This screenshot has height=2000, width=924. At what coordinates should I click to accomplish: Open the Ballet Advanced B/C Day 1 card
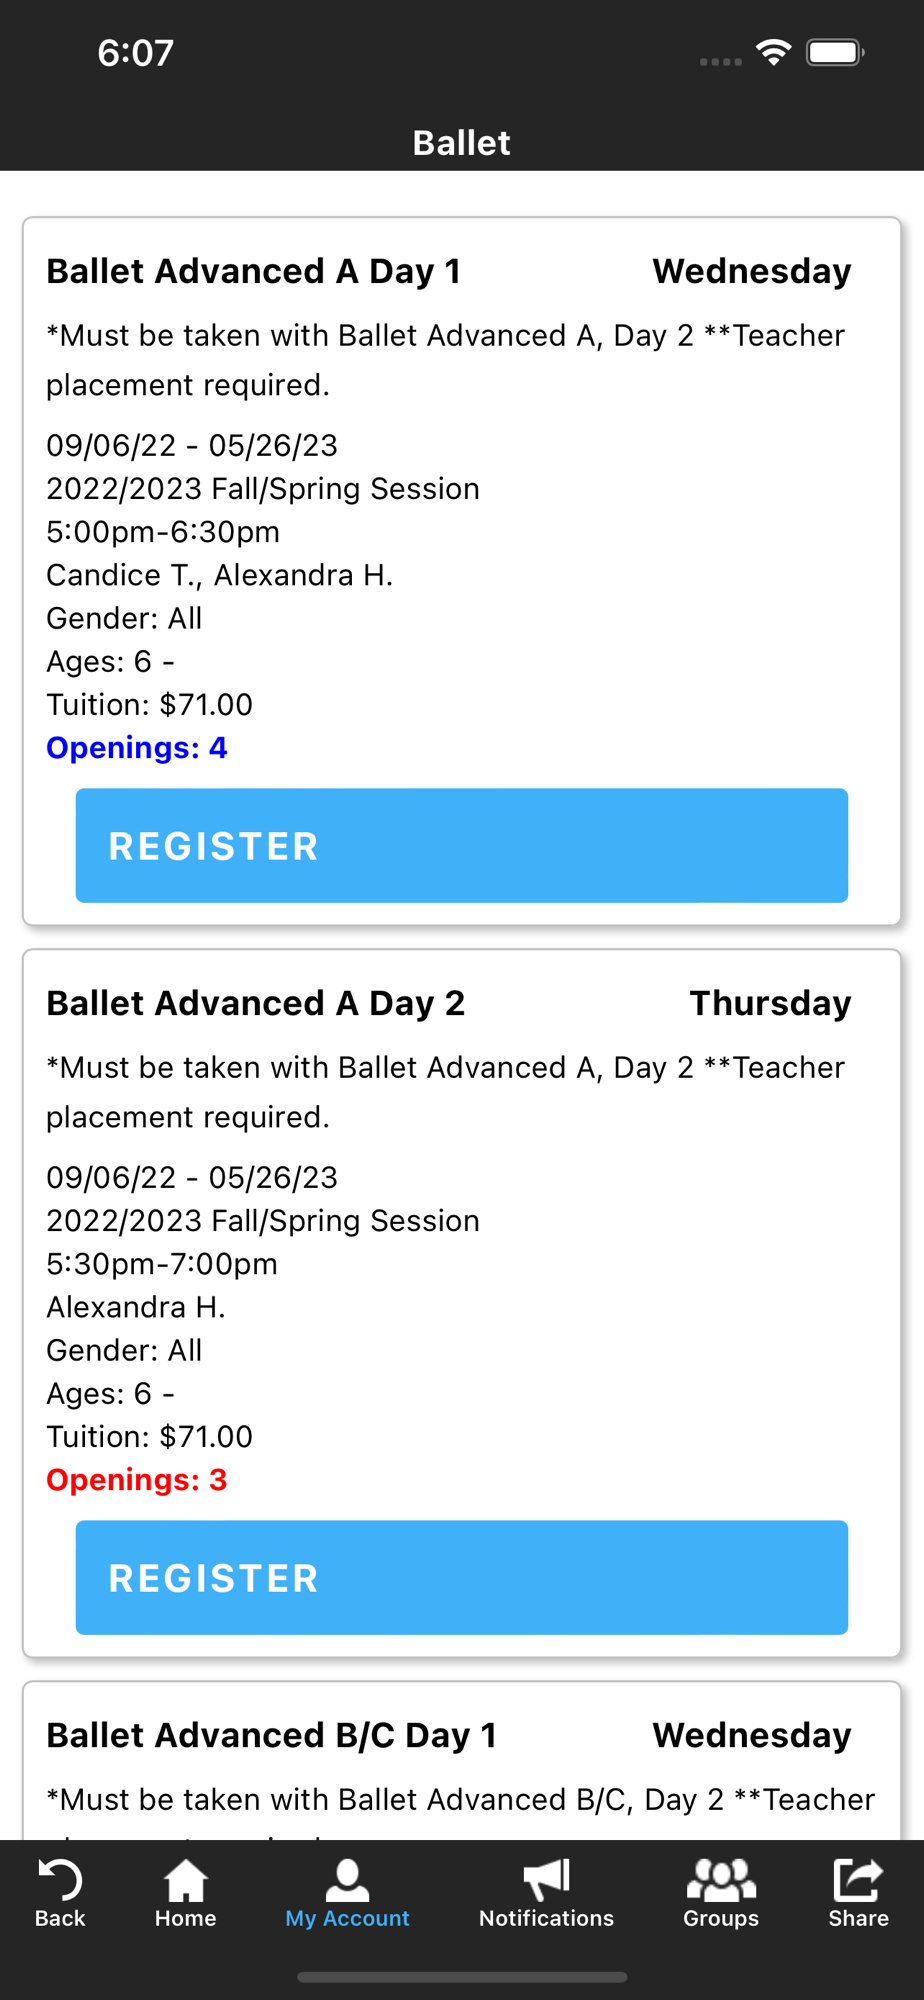[271, 1735]
